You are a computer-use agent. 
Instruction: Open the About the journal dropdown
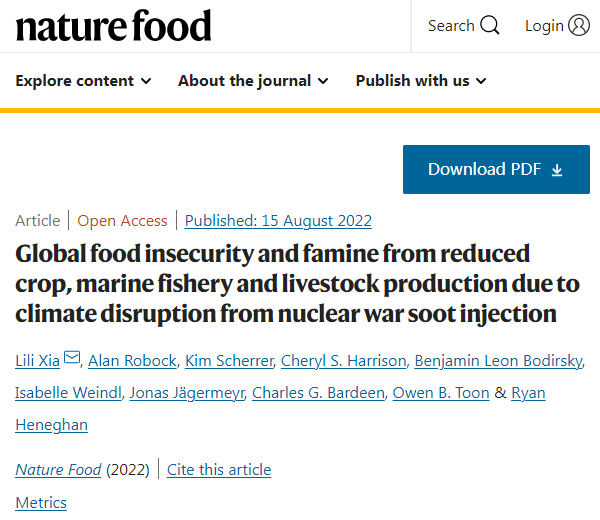[x=253, y=81]
